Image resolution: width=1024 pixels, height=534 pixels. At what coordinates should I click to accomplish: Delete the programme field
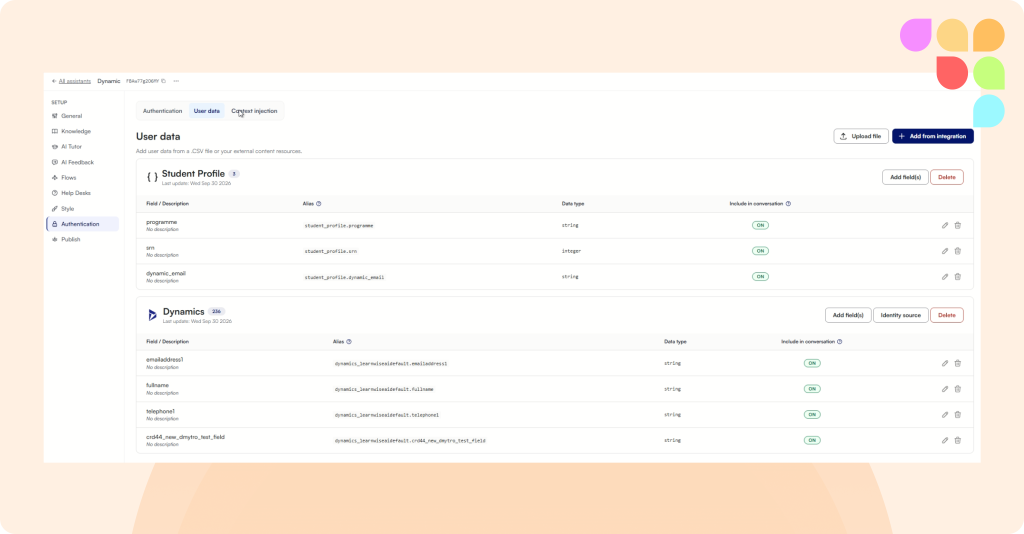point(958,225)
